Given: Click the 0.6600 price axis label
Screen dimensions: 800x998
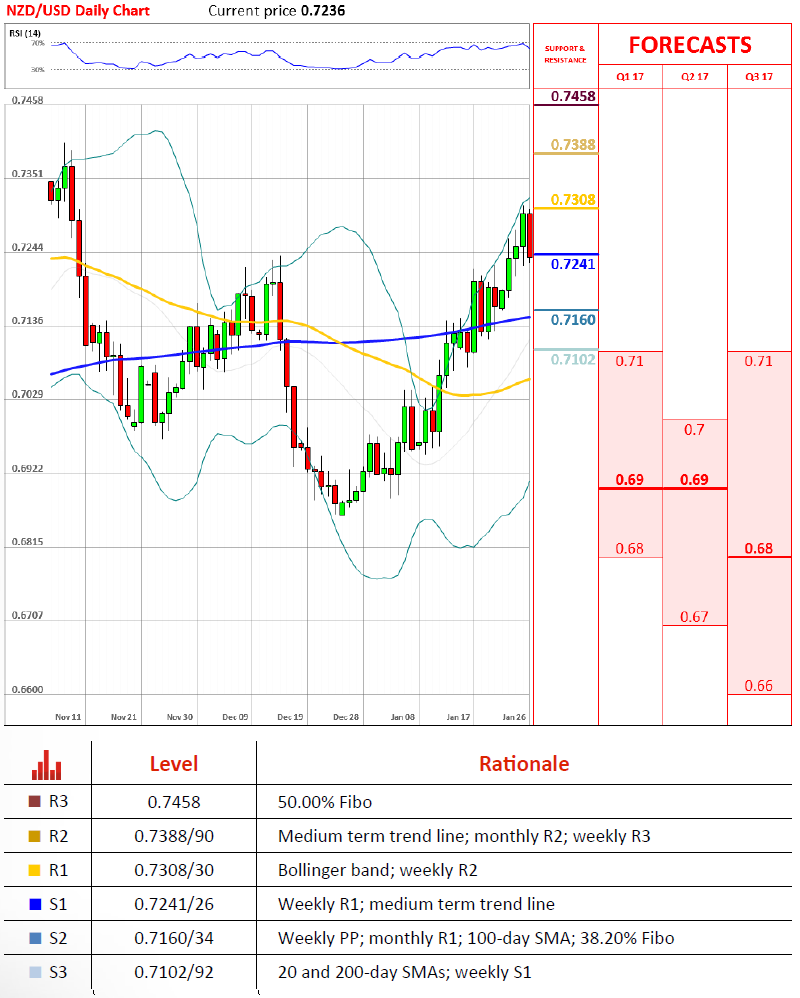Looking at the screenshot, I should (27, 690).
